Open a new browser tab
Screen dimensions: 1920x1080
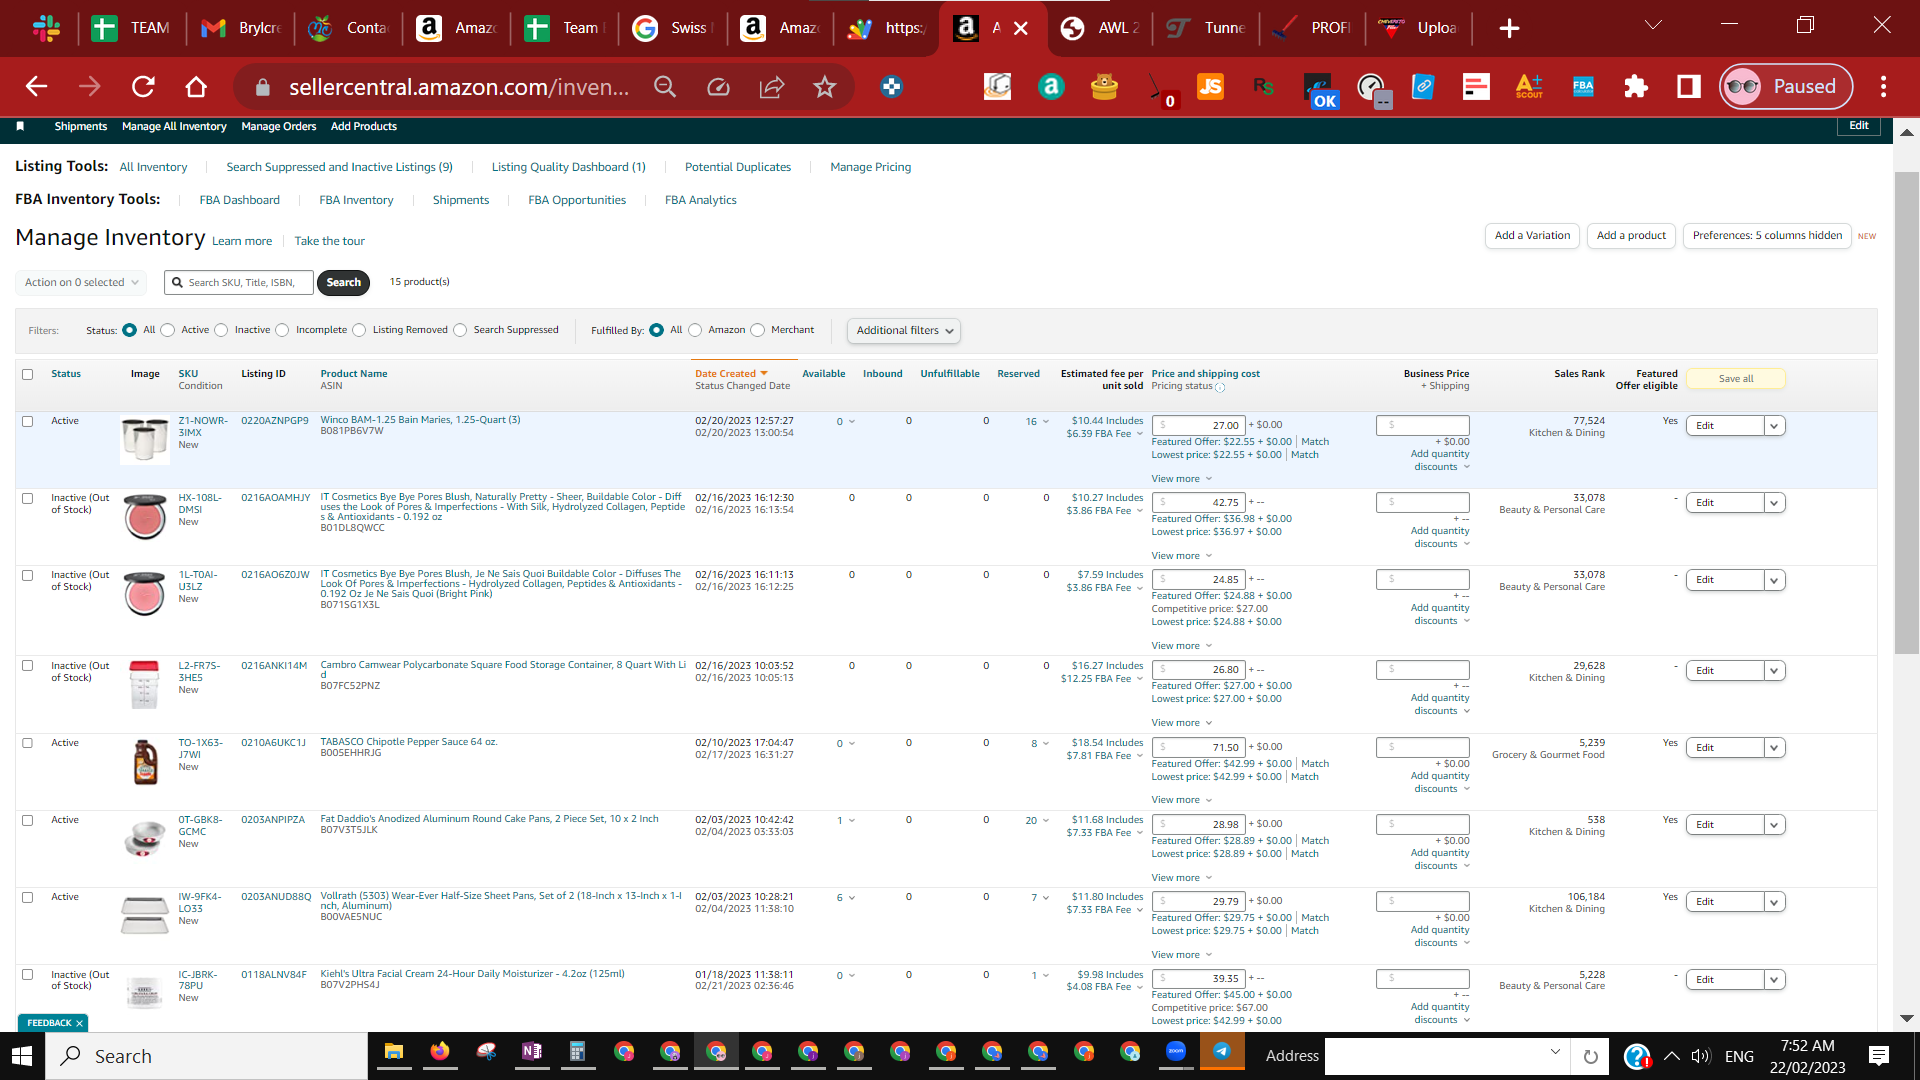click(x=1510, y=28)
